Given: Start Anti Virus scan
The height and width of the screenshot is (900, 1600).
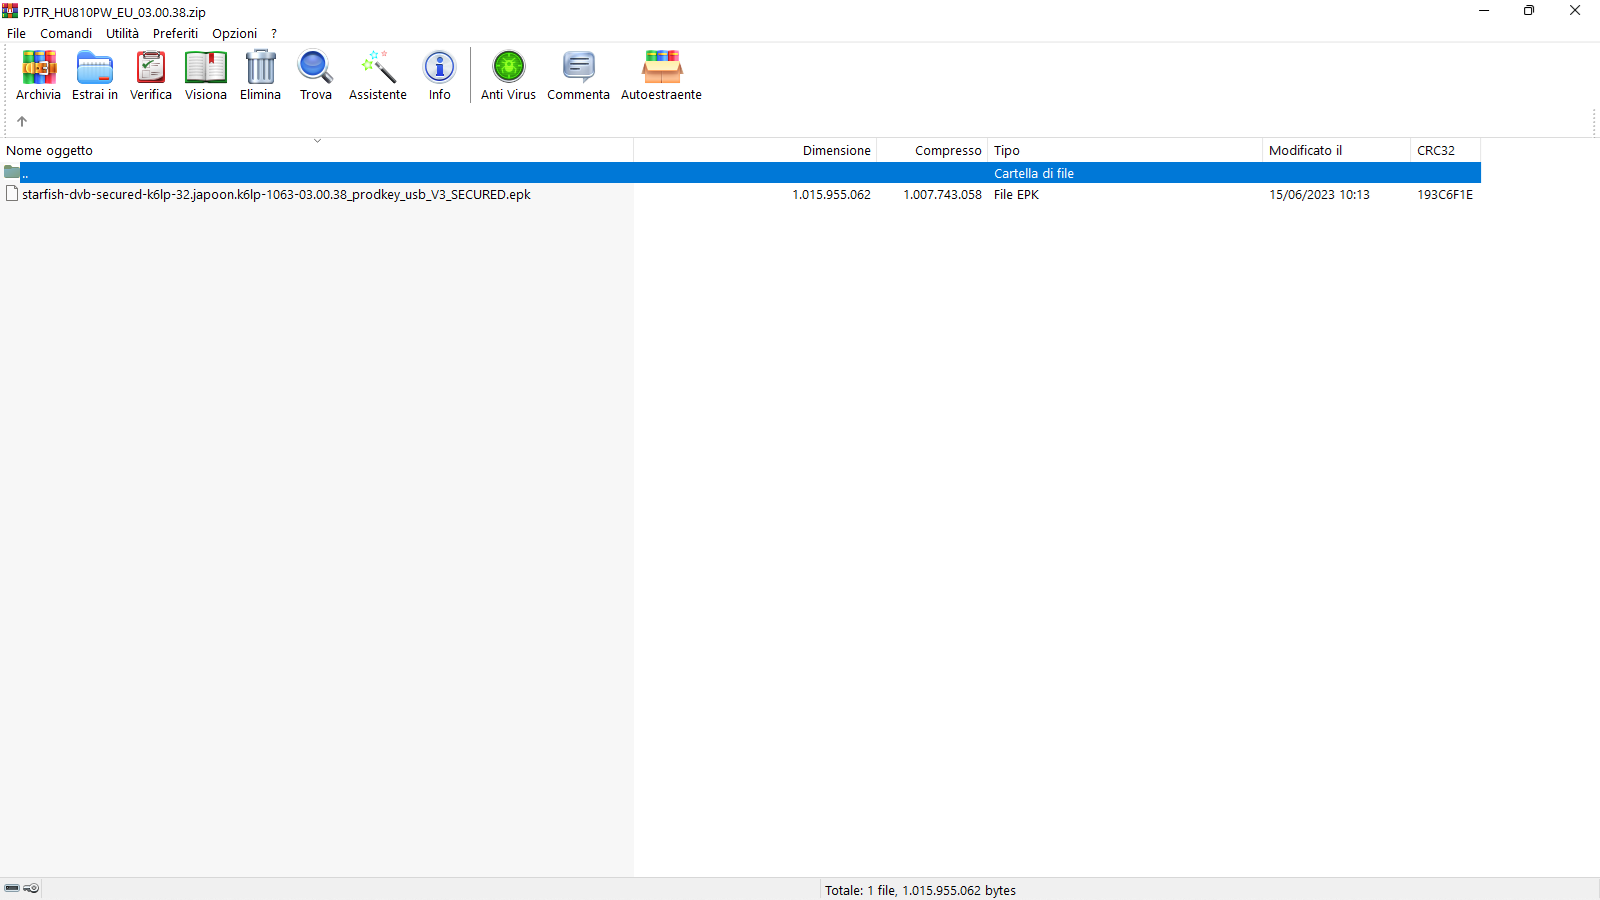Looking at the screenshot, I should click(x=508, y=75).
